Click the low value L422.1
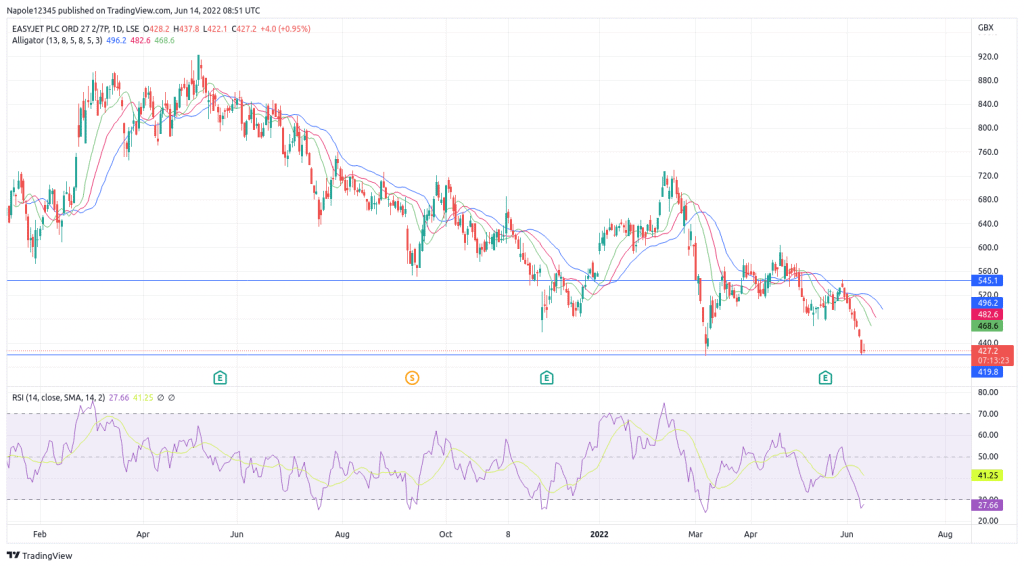Image resolution: width=1024 pixels, height=567 pixels. [215, 29]
